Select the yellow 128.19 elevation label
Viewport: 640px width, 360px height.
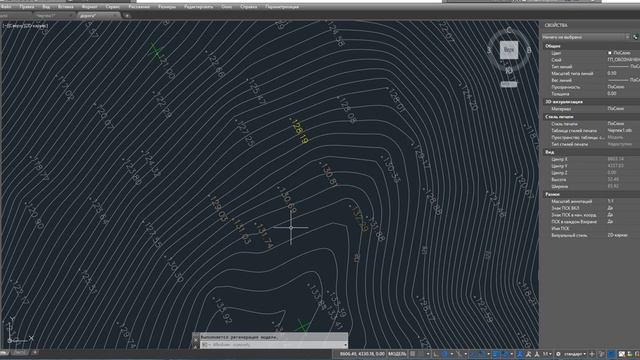tap(299, 131)
